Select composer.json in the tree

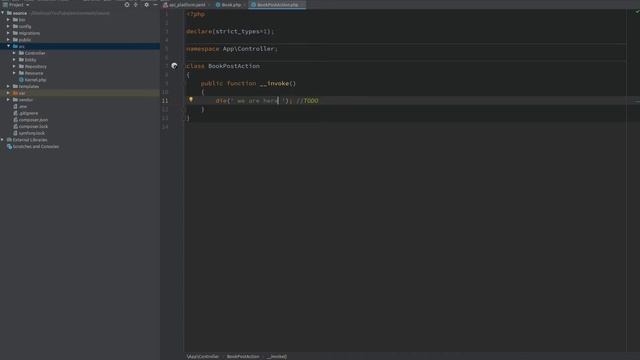[x=33, y=120]
